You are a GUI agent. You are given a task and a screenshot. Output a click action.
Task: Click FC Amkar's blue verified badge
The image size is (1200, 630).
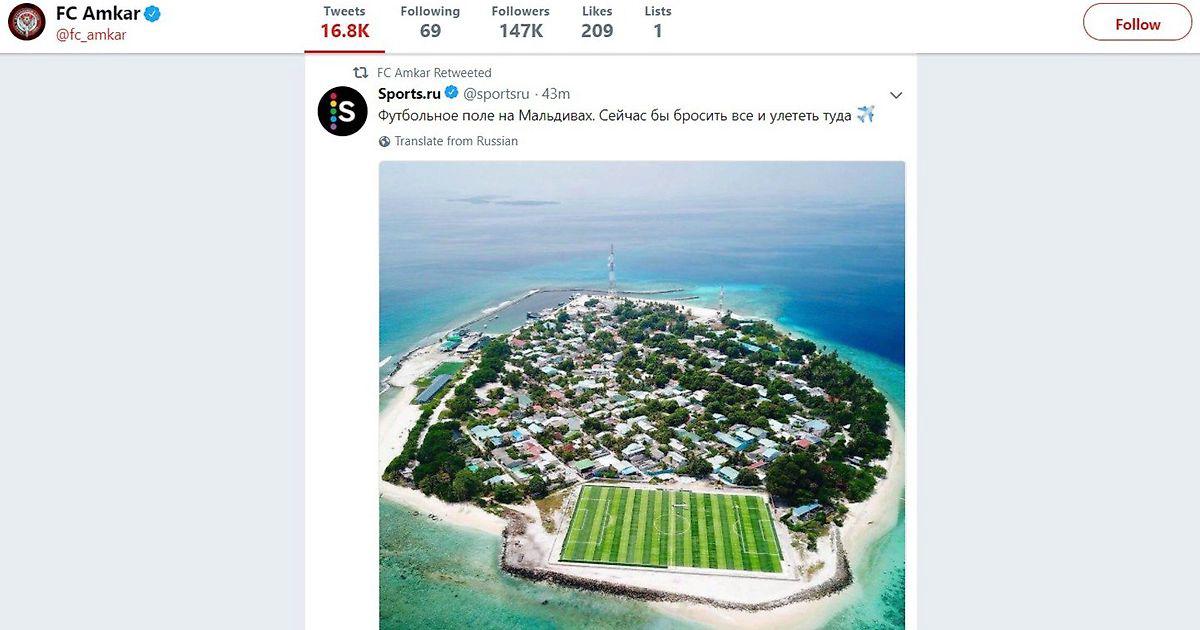[x=153, y=14]
